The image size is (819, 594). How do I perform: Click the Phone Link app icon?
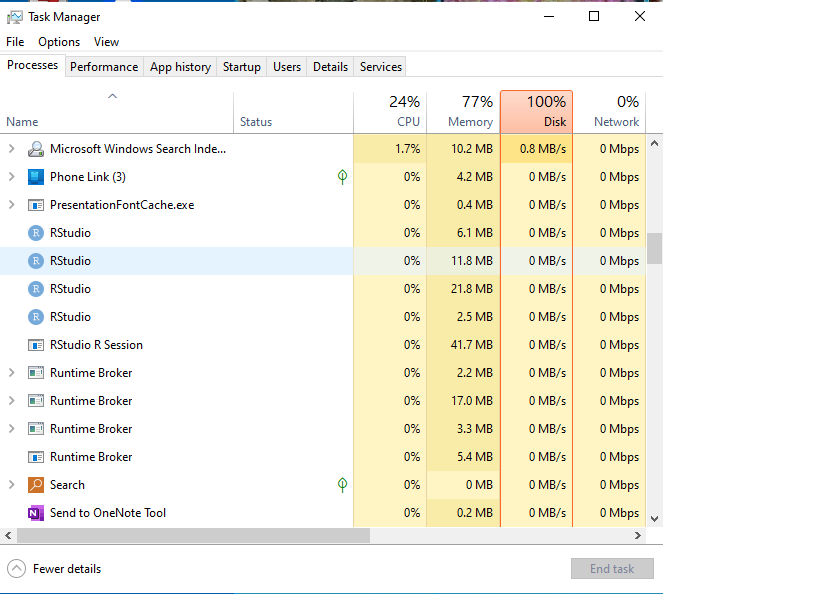(x=36, y=177)
